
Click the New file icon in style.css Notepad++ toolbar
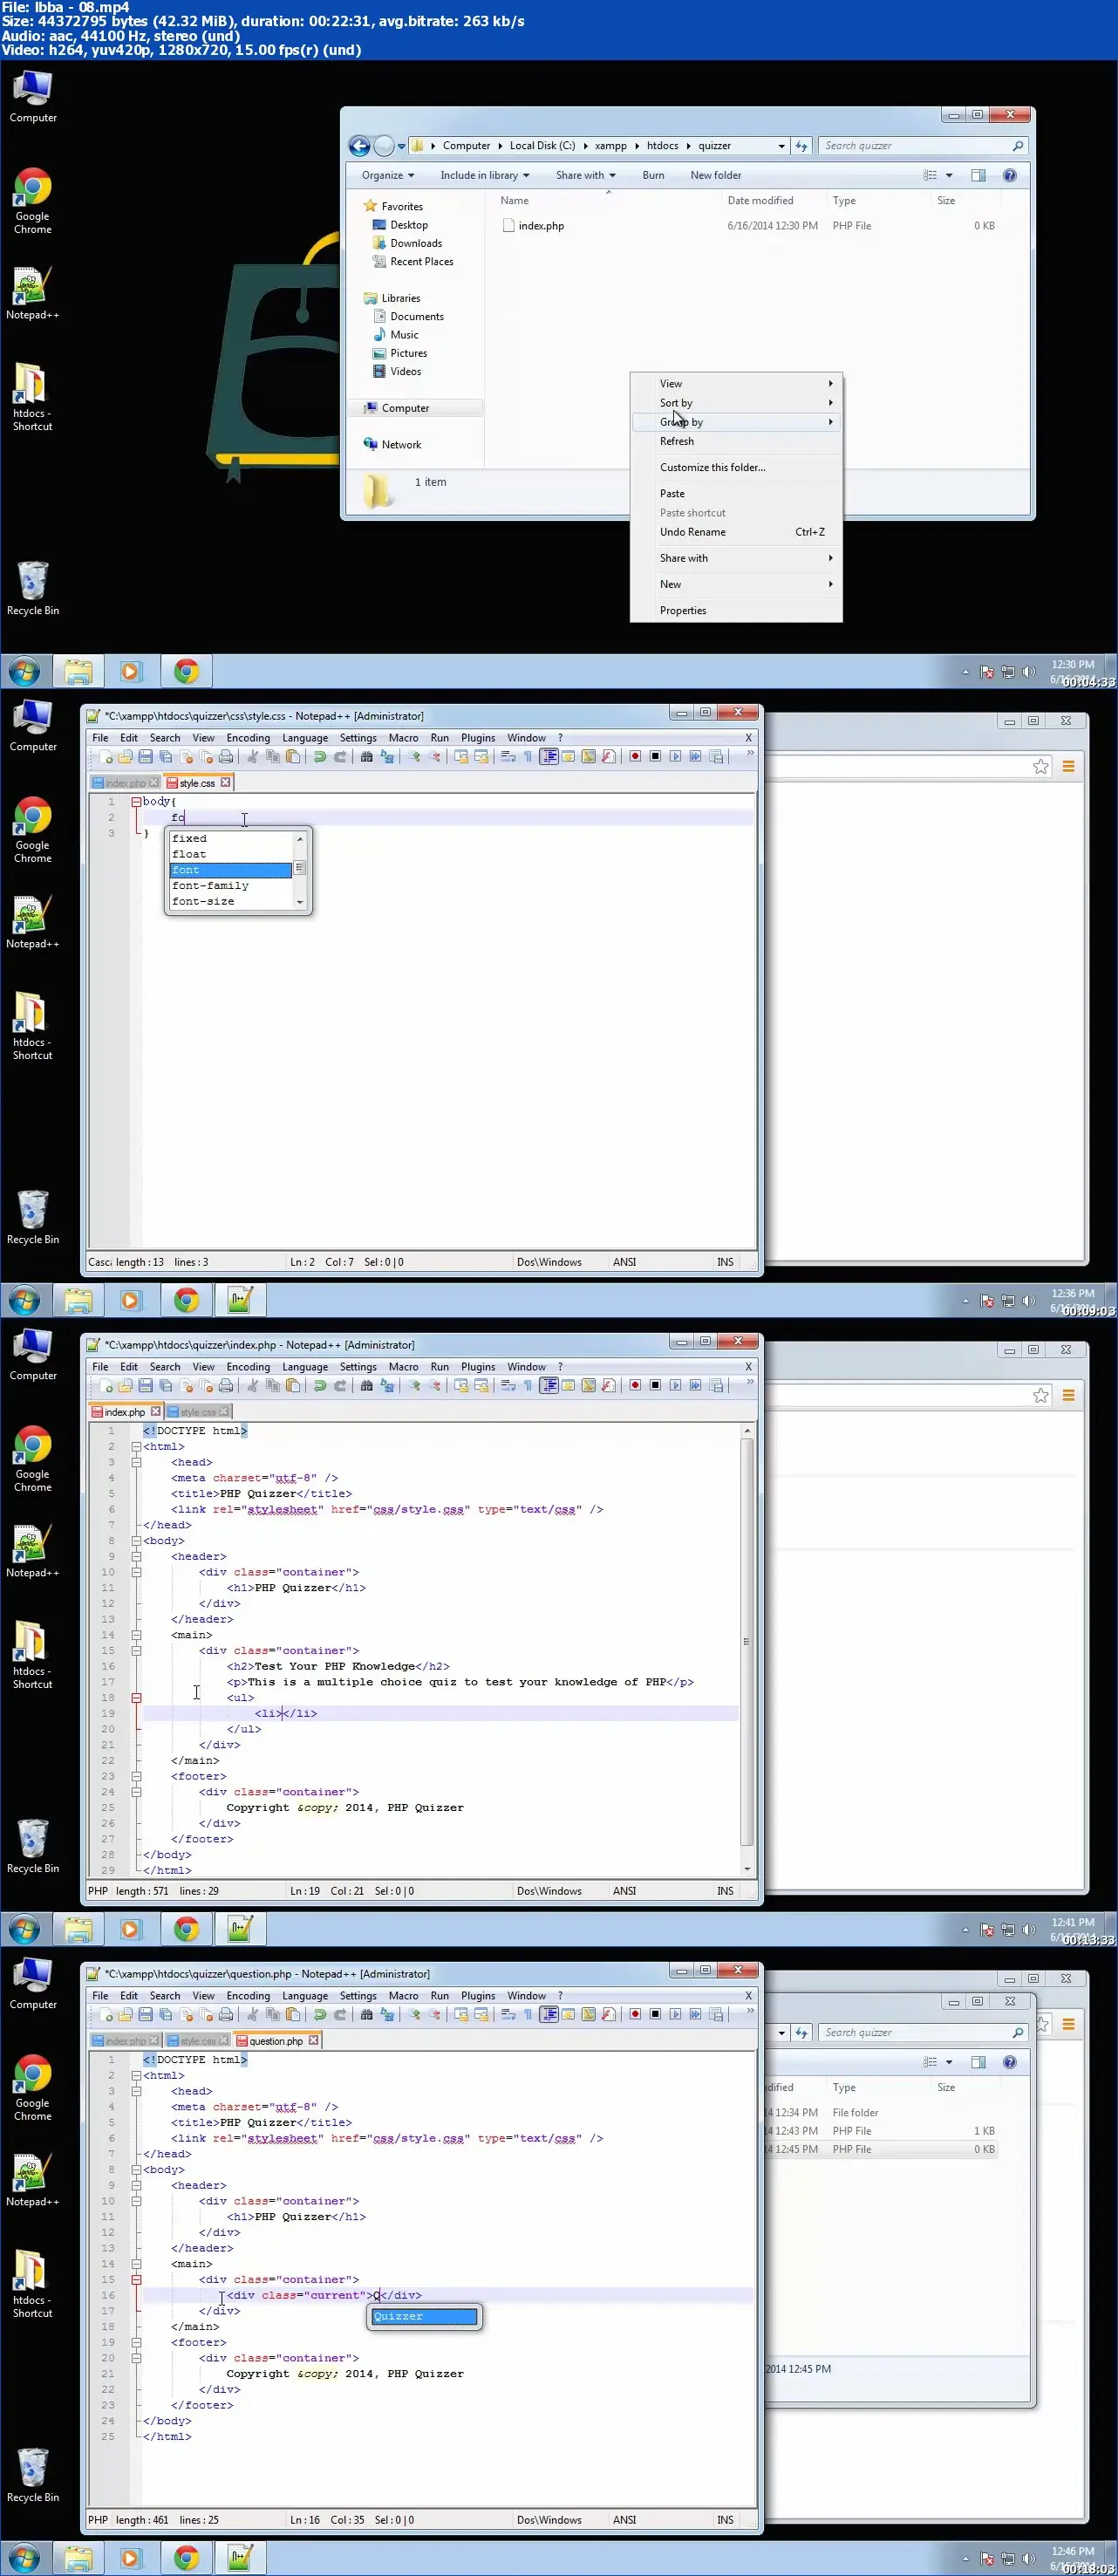[106, 757]
